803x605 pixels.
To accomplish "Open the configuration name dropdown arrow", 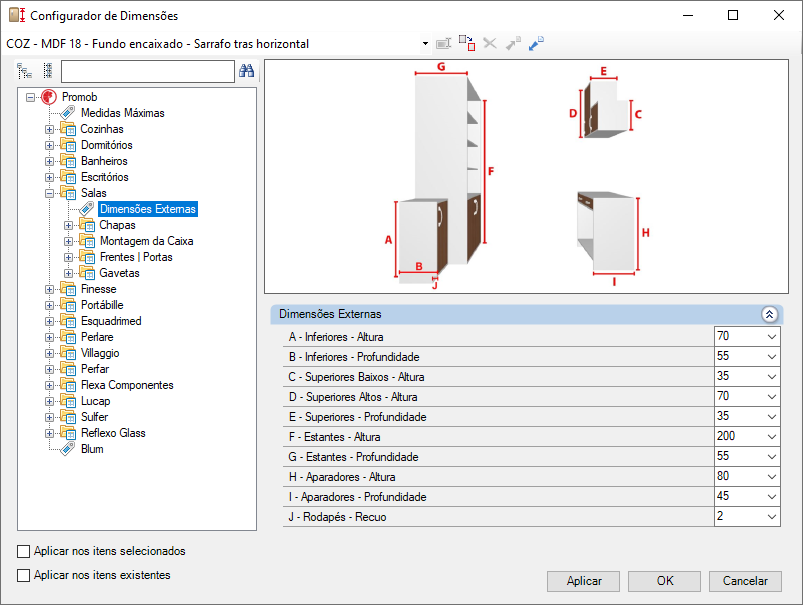I will (x=425, y=44).
